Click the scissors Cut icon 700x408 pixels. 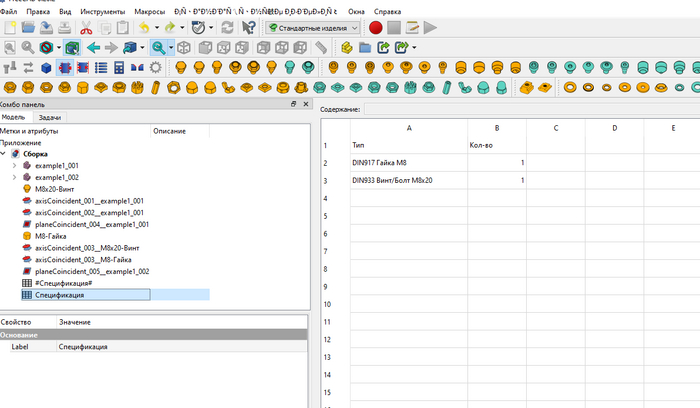[85, 27]
